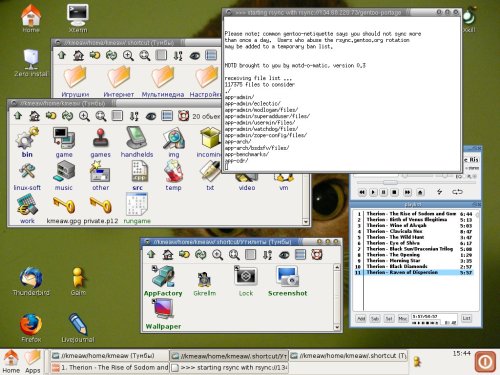Image resolution: width=500 pixels, height=375 pixels.
Task: Toggle details view in top .shortcut window
Action: tap(211, 55)
